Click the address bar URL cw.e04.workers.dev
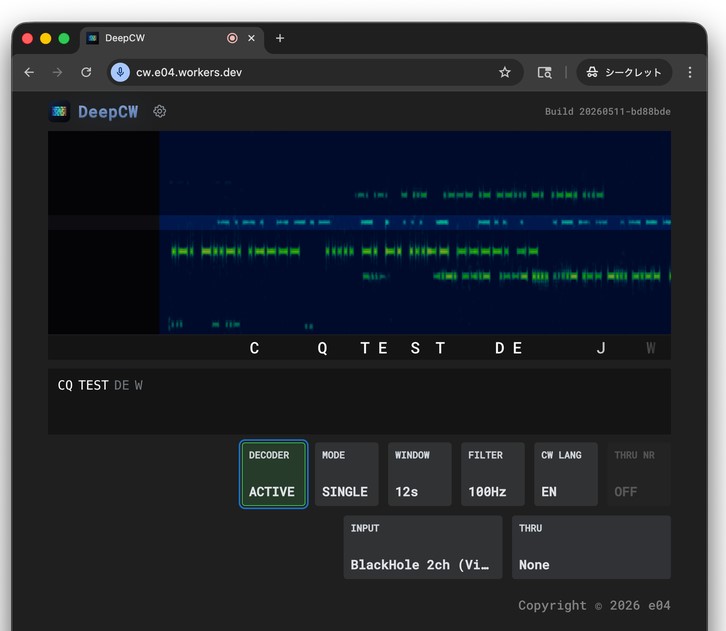726x631 pixels. 189,72
